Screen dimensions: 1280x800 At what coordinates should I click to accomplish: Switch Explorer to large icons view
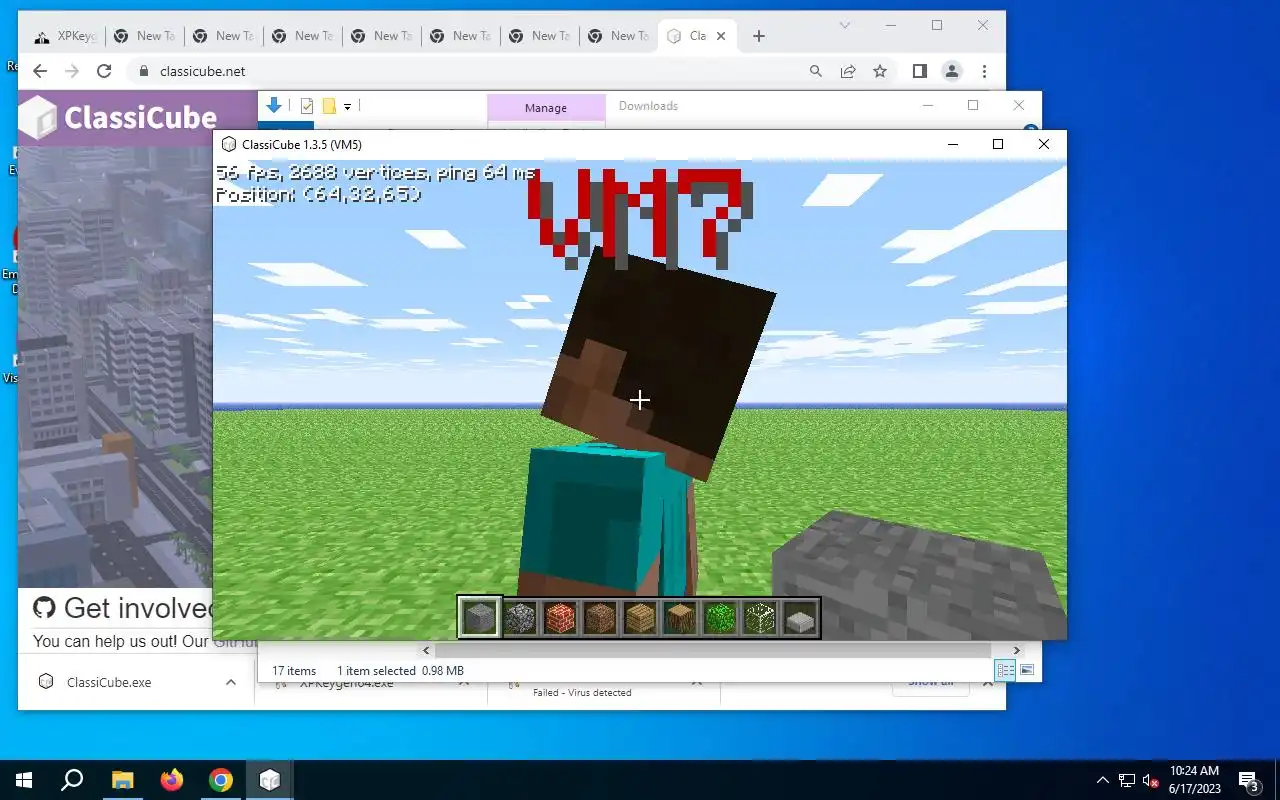tap(1026, 670)
